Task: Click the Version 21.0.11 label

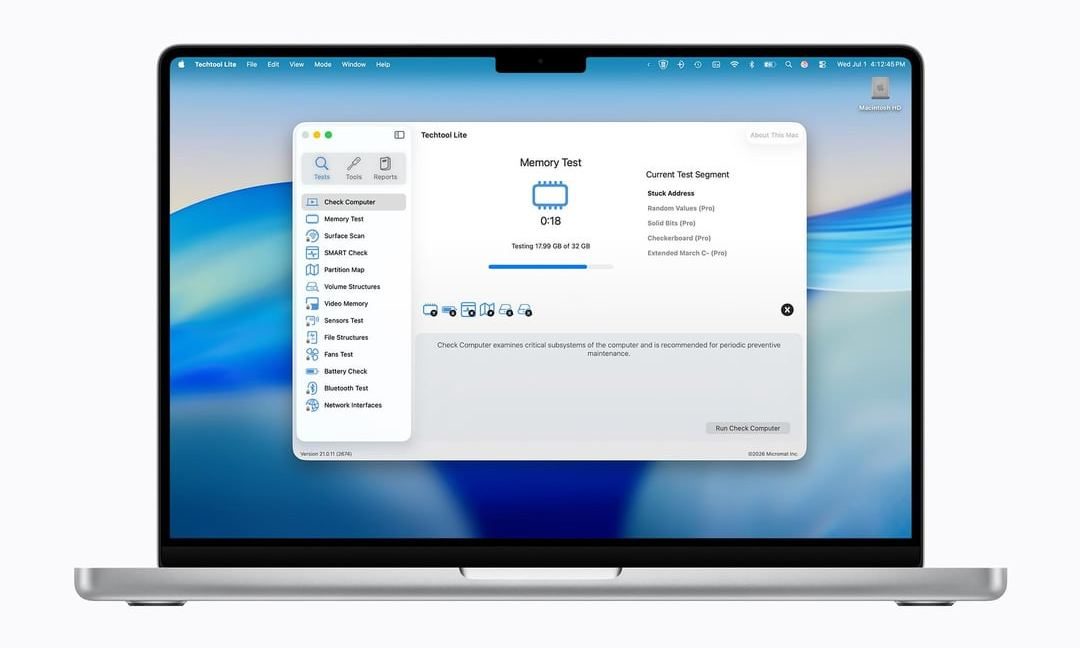Action: [326, 454]
